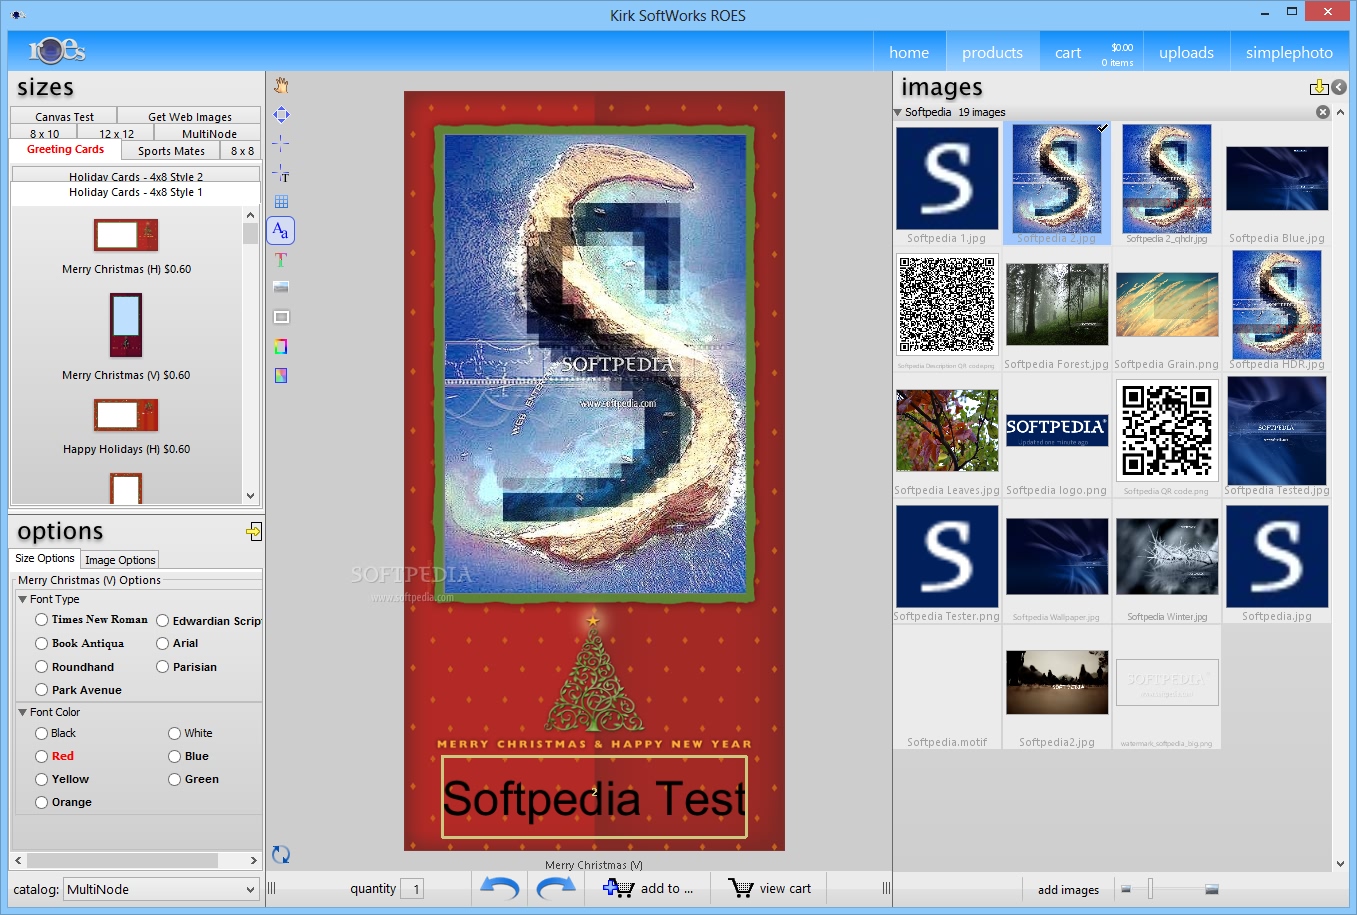Undo with the blue left arrow
This screenshot has height=915, width=1357.
point(500,888)
